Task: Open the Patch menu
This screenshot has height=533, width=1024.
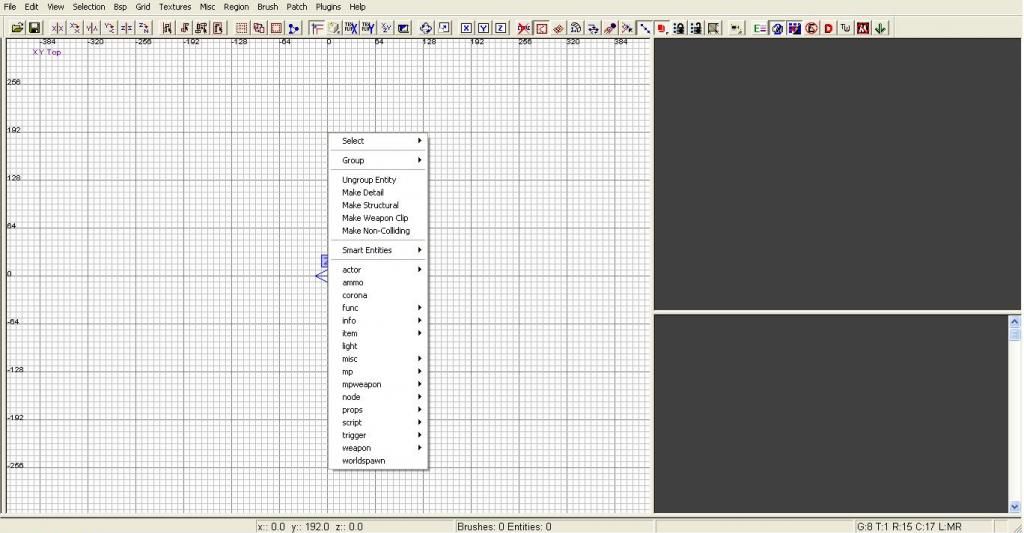Action: pyautogui.click(x=296, y=7)
